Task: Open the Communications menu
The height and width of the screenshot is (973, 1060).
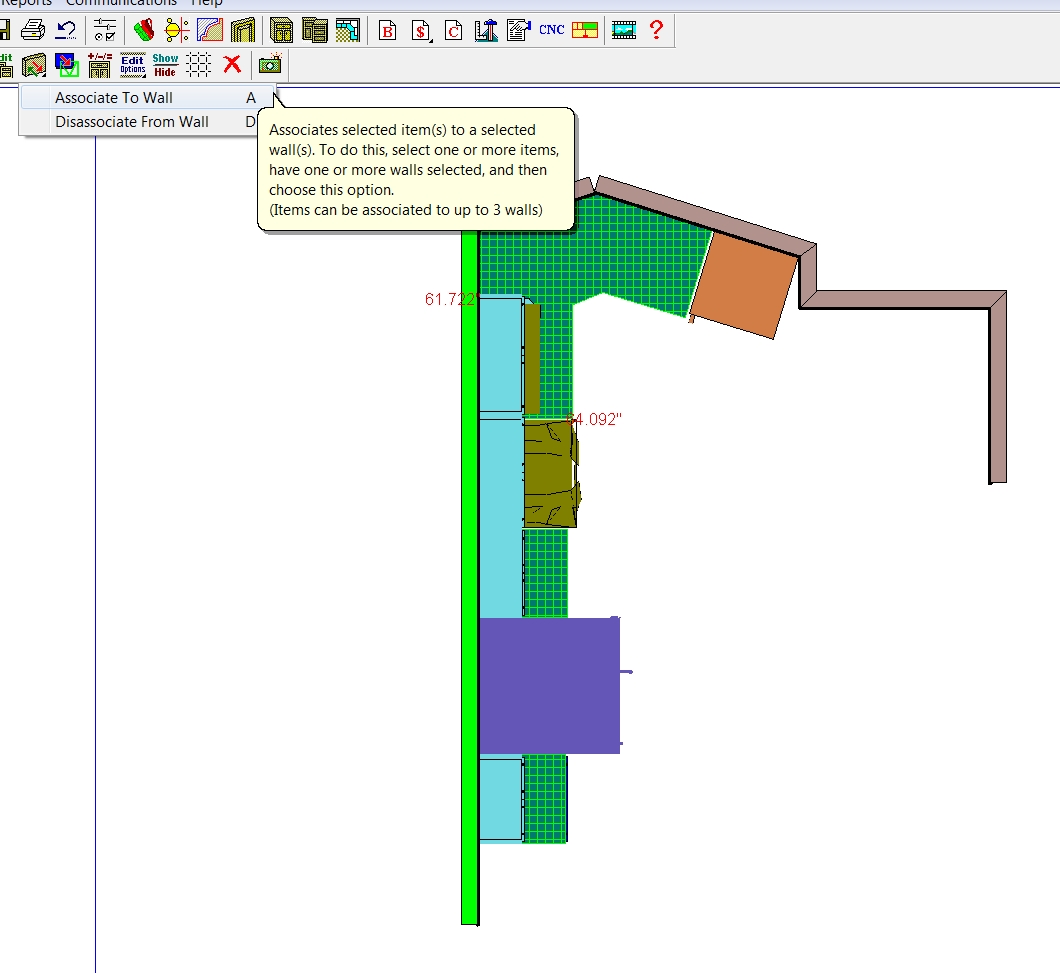Action: tap(120, 3)
